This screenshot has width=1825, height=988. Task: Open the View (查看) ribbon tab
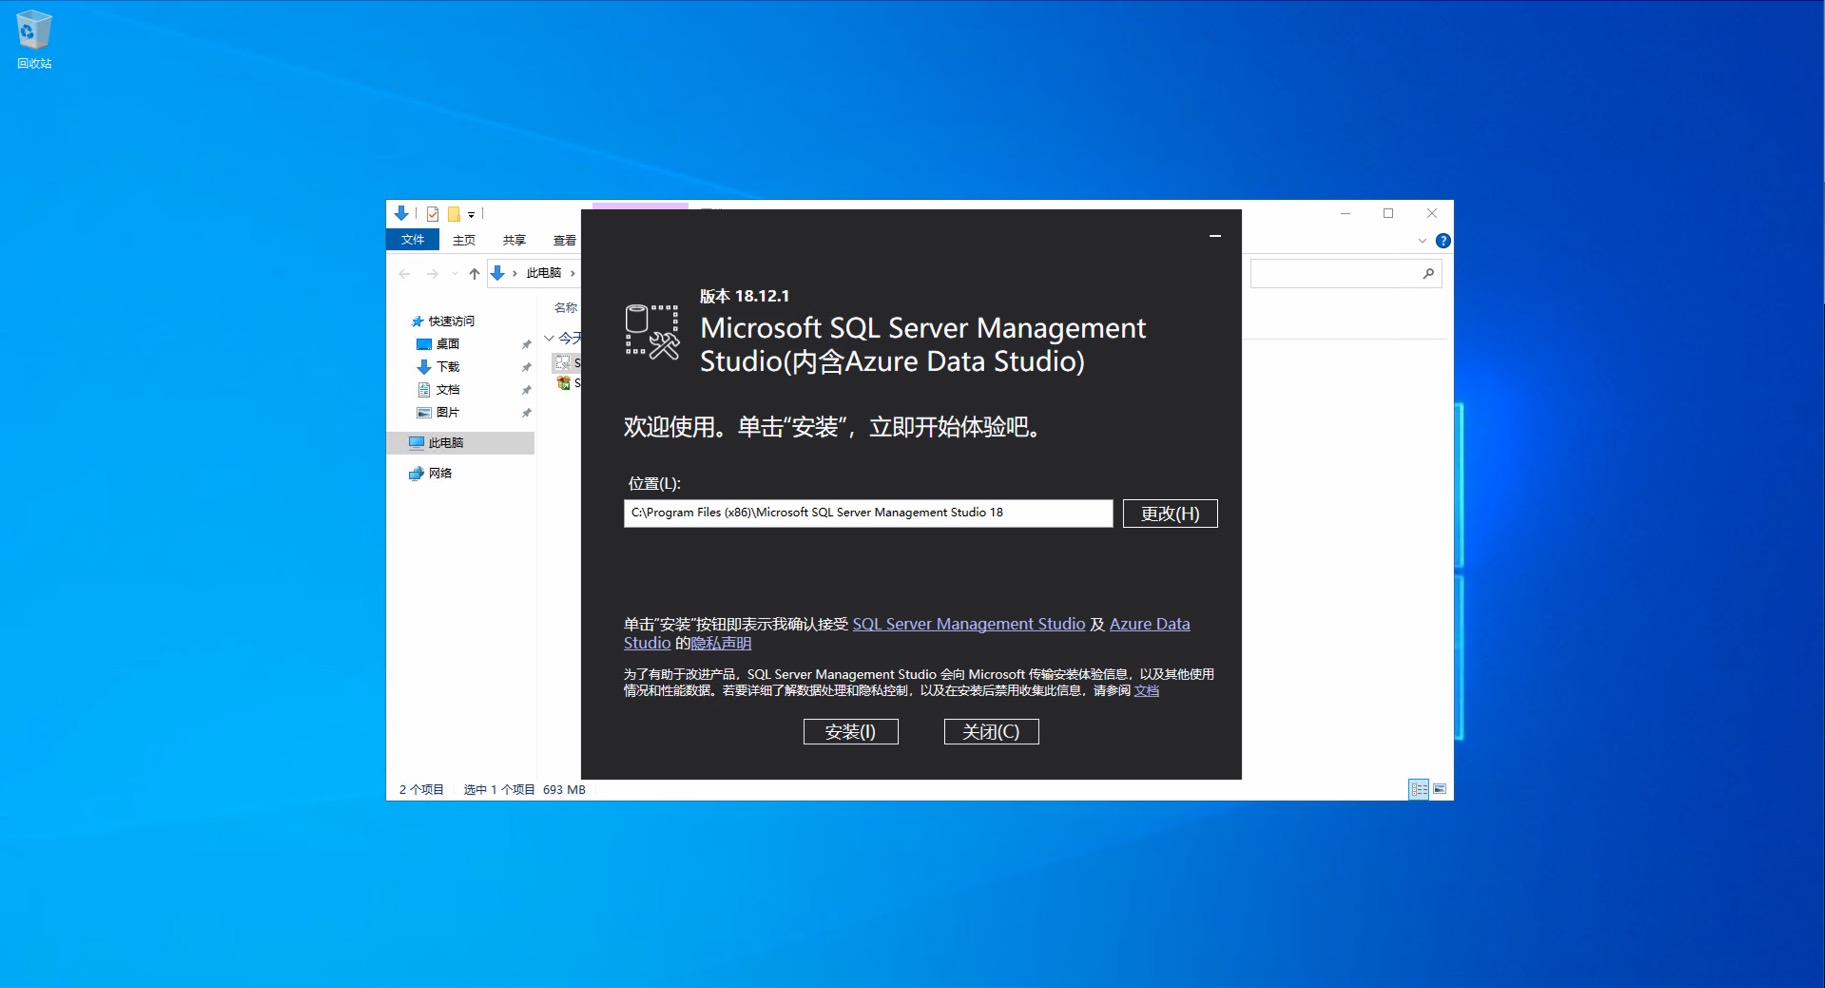564,240
